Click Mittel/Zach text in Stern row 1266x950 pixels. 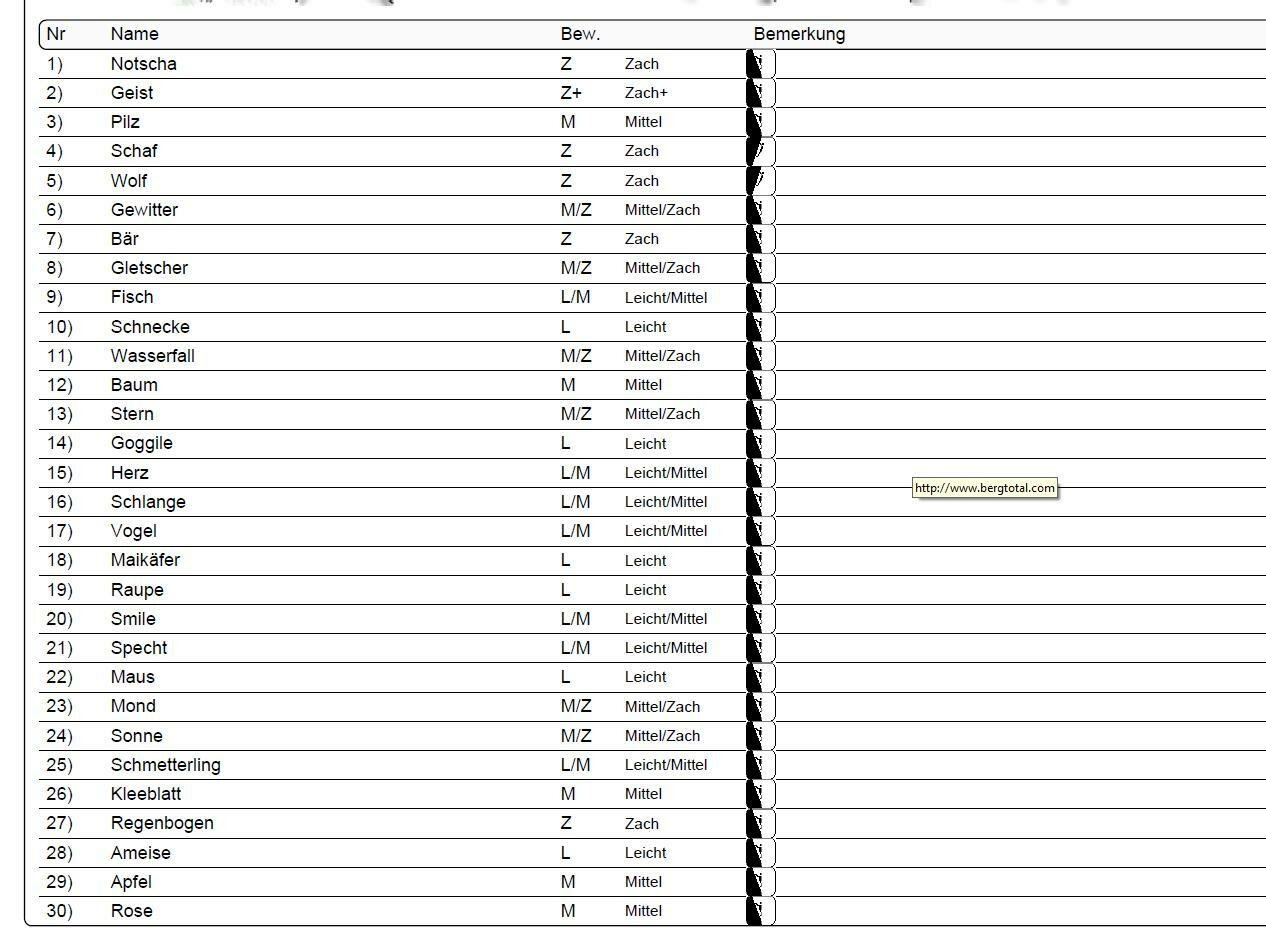click(662, 414)
